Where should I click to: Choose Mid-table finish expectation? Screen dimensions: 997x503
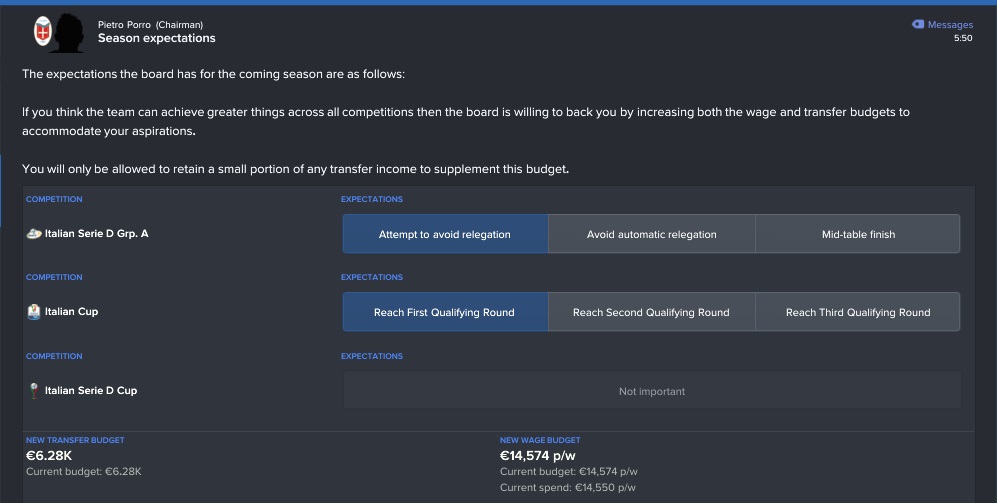point(858,234)
